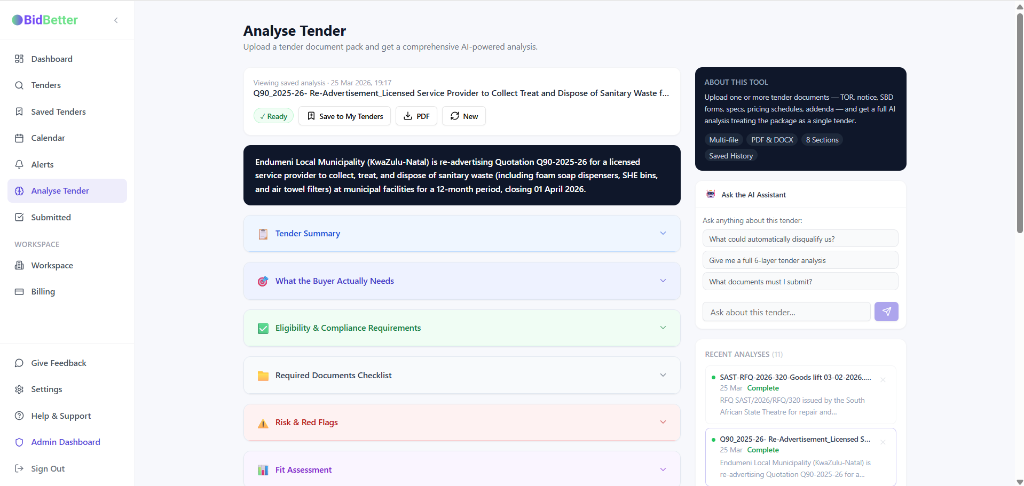Image resolution: width=1024 pixels, height=486 pixels.
Task: Click the AI Assistant robot icon
Action: 711,194
